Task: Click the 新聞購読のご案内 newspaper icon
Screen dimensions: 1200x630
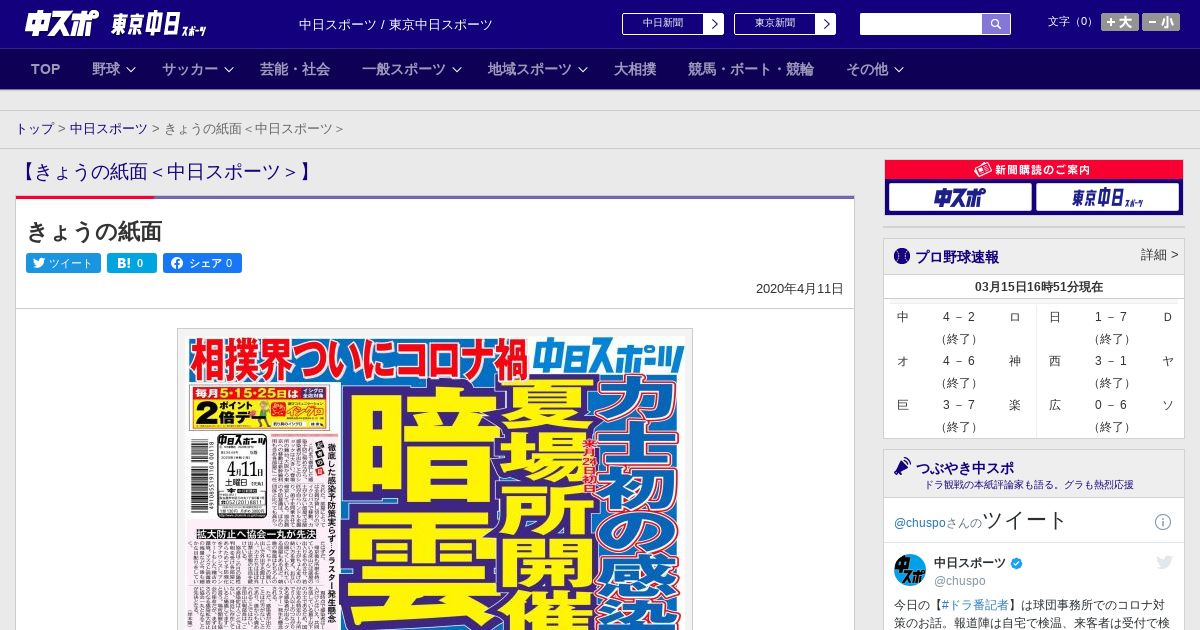Action: tap(982, 170)
